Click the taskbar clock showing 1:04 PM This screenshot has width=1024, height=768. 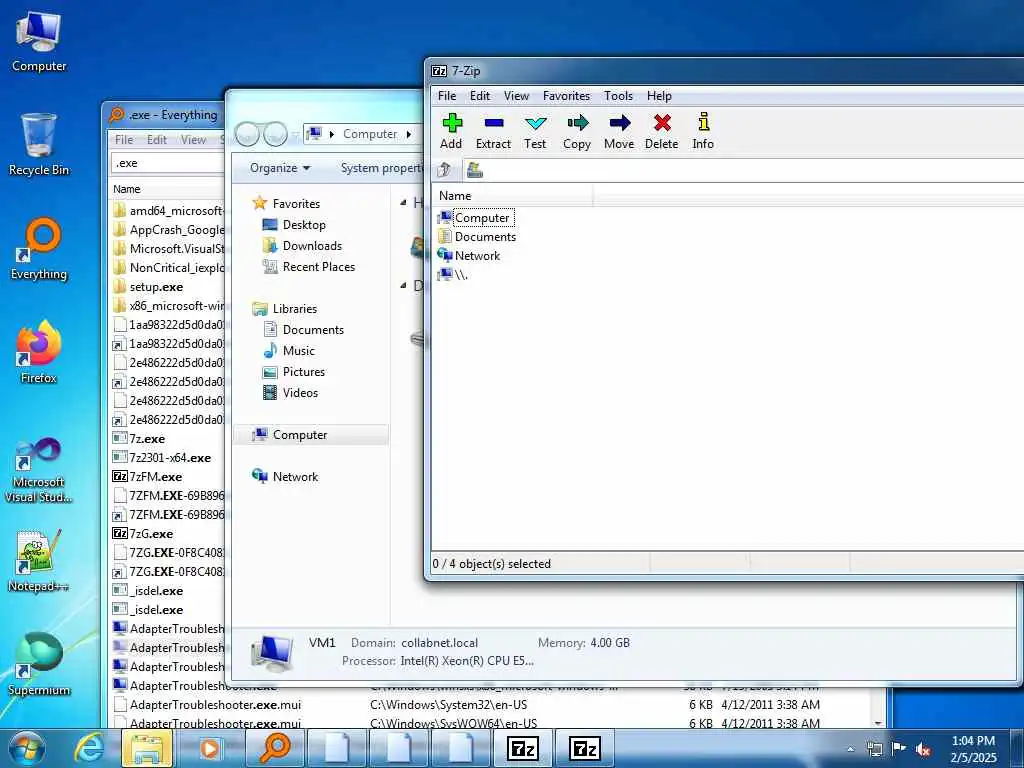pos(973,749)
